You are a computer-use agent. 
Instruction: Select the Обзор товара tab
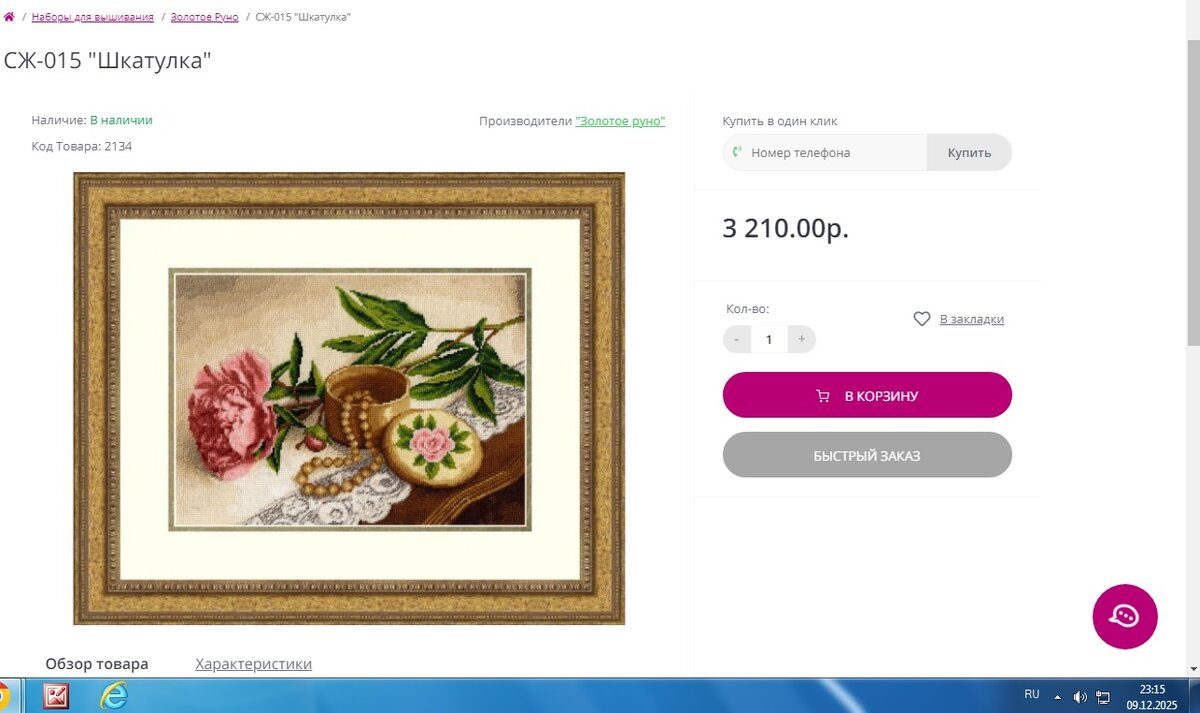tap(97, 664)
